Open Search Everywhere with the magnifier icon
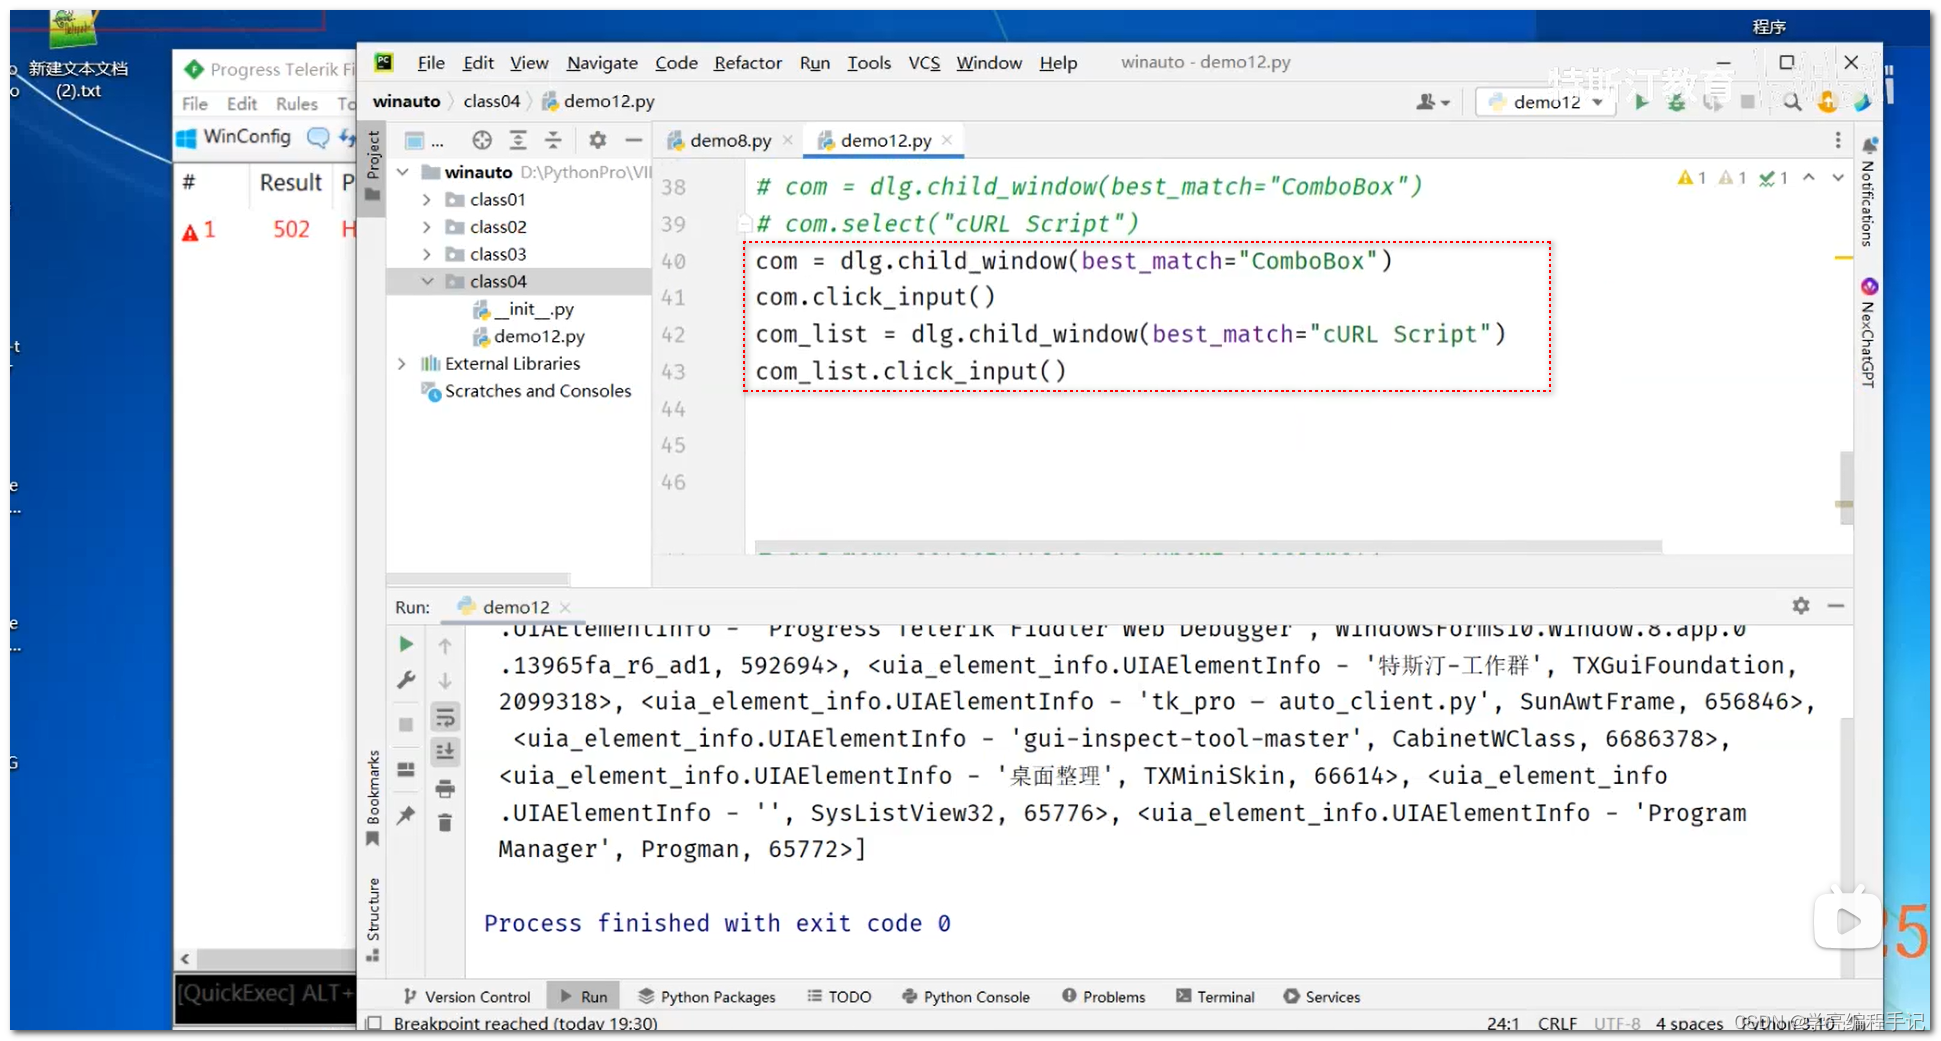This screenshot has height=1041, width=1941. [x=1792, y=101]
